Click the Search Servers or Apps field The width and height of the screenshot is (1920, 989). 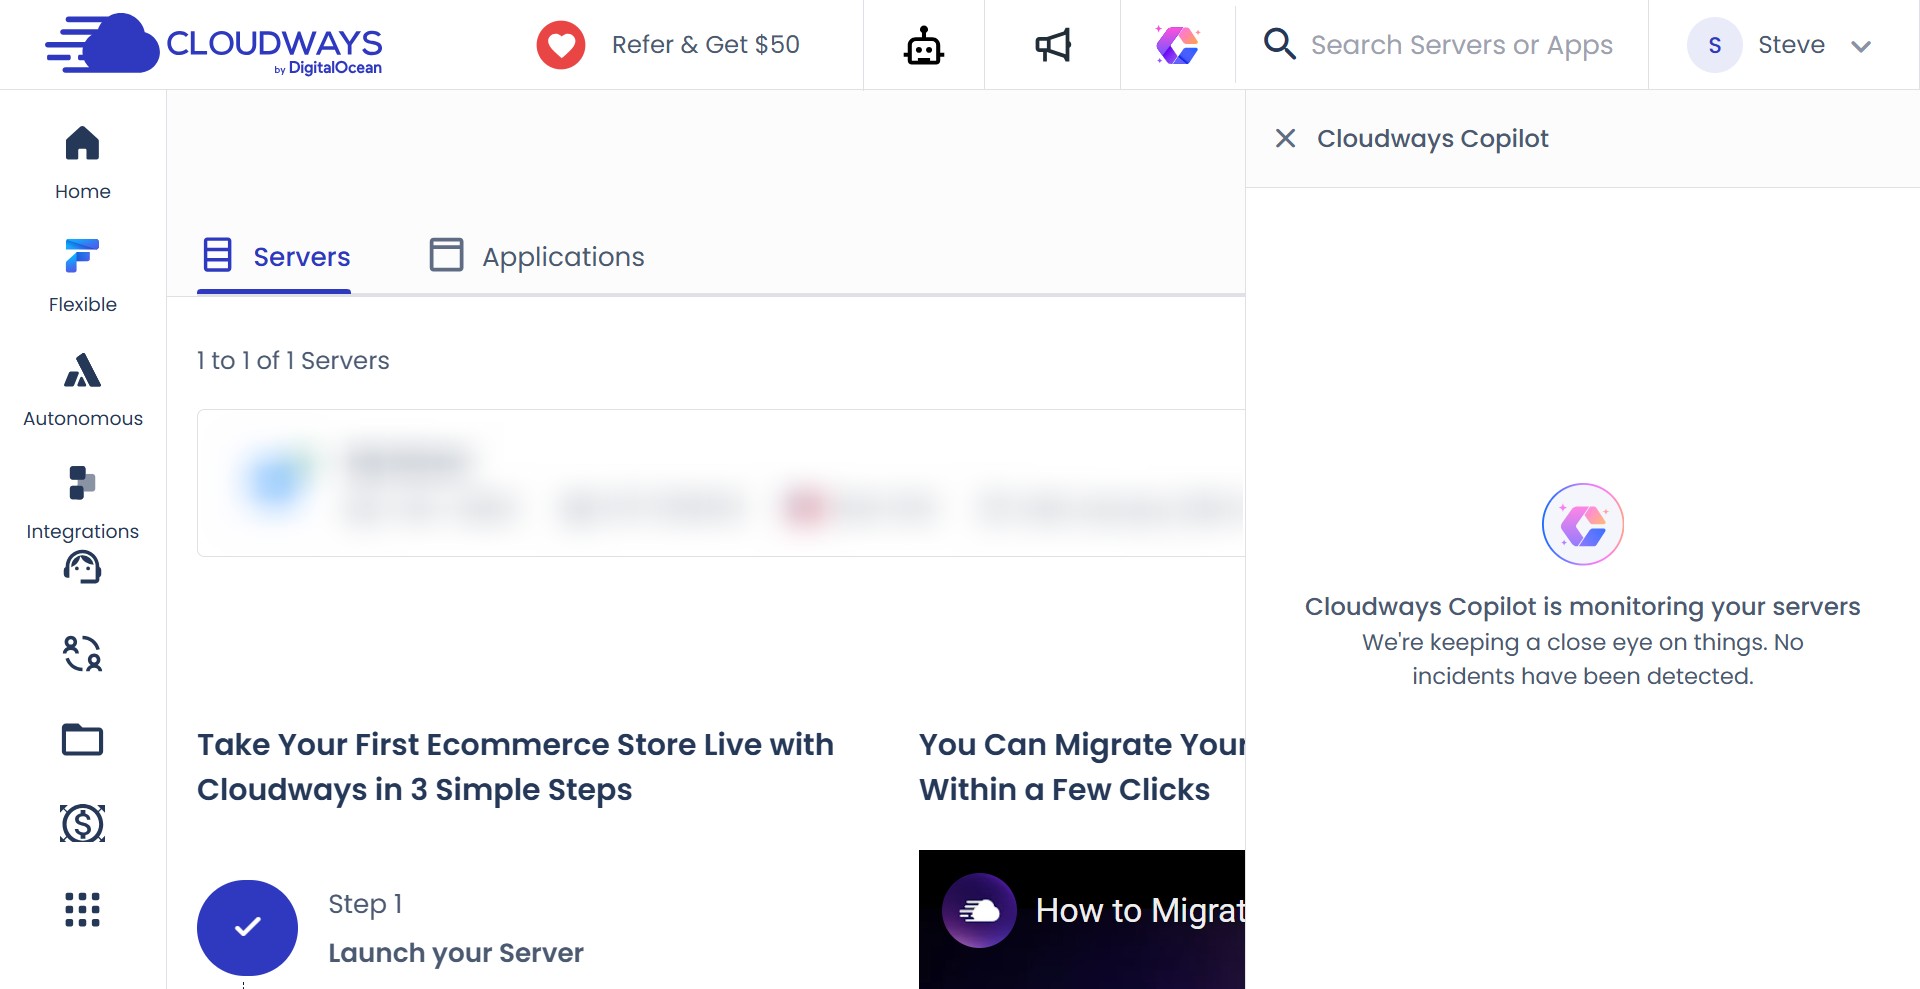1462,44
